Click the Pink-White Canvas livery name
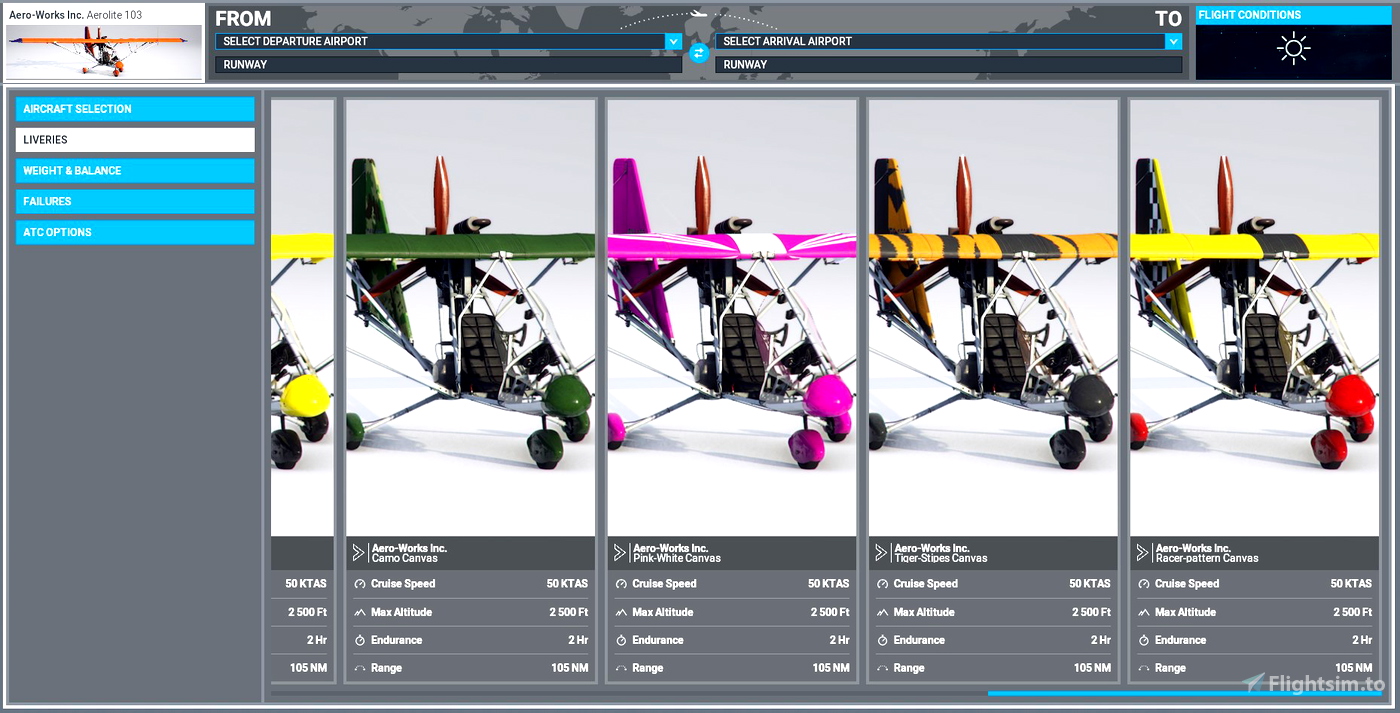This screenshot has height=713, width=1400. pos(677,558)
